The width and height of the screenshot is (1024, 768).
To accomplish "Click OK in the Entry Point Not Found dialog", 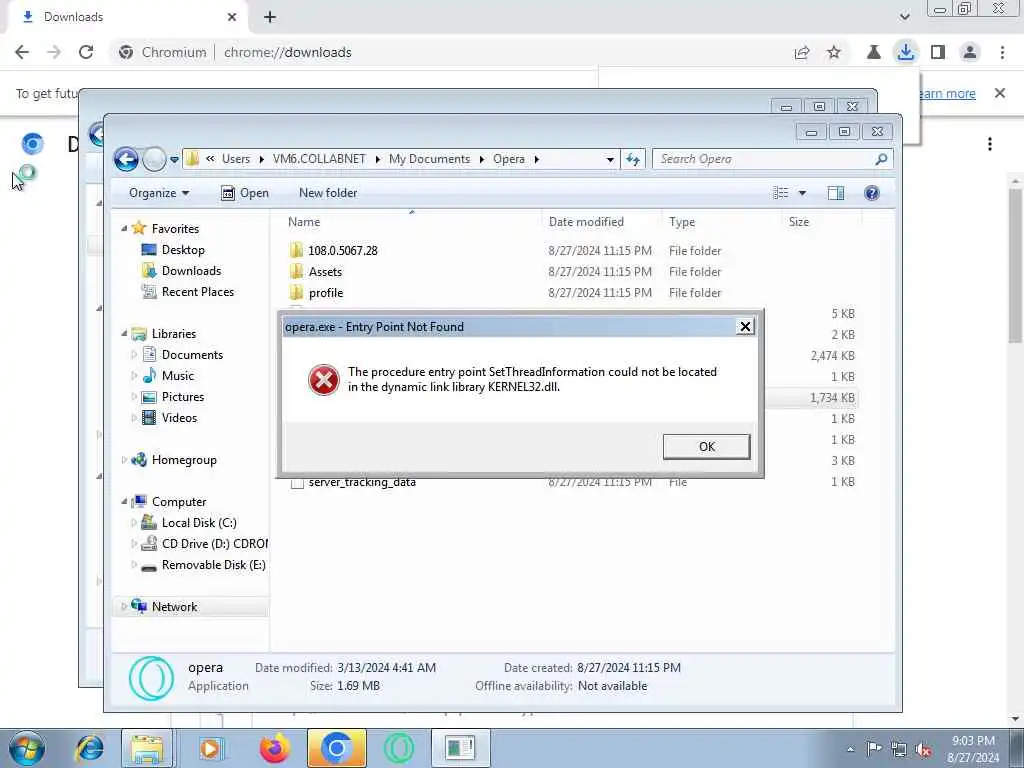I will pyautogui.click(x=706, y=447).
